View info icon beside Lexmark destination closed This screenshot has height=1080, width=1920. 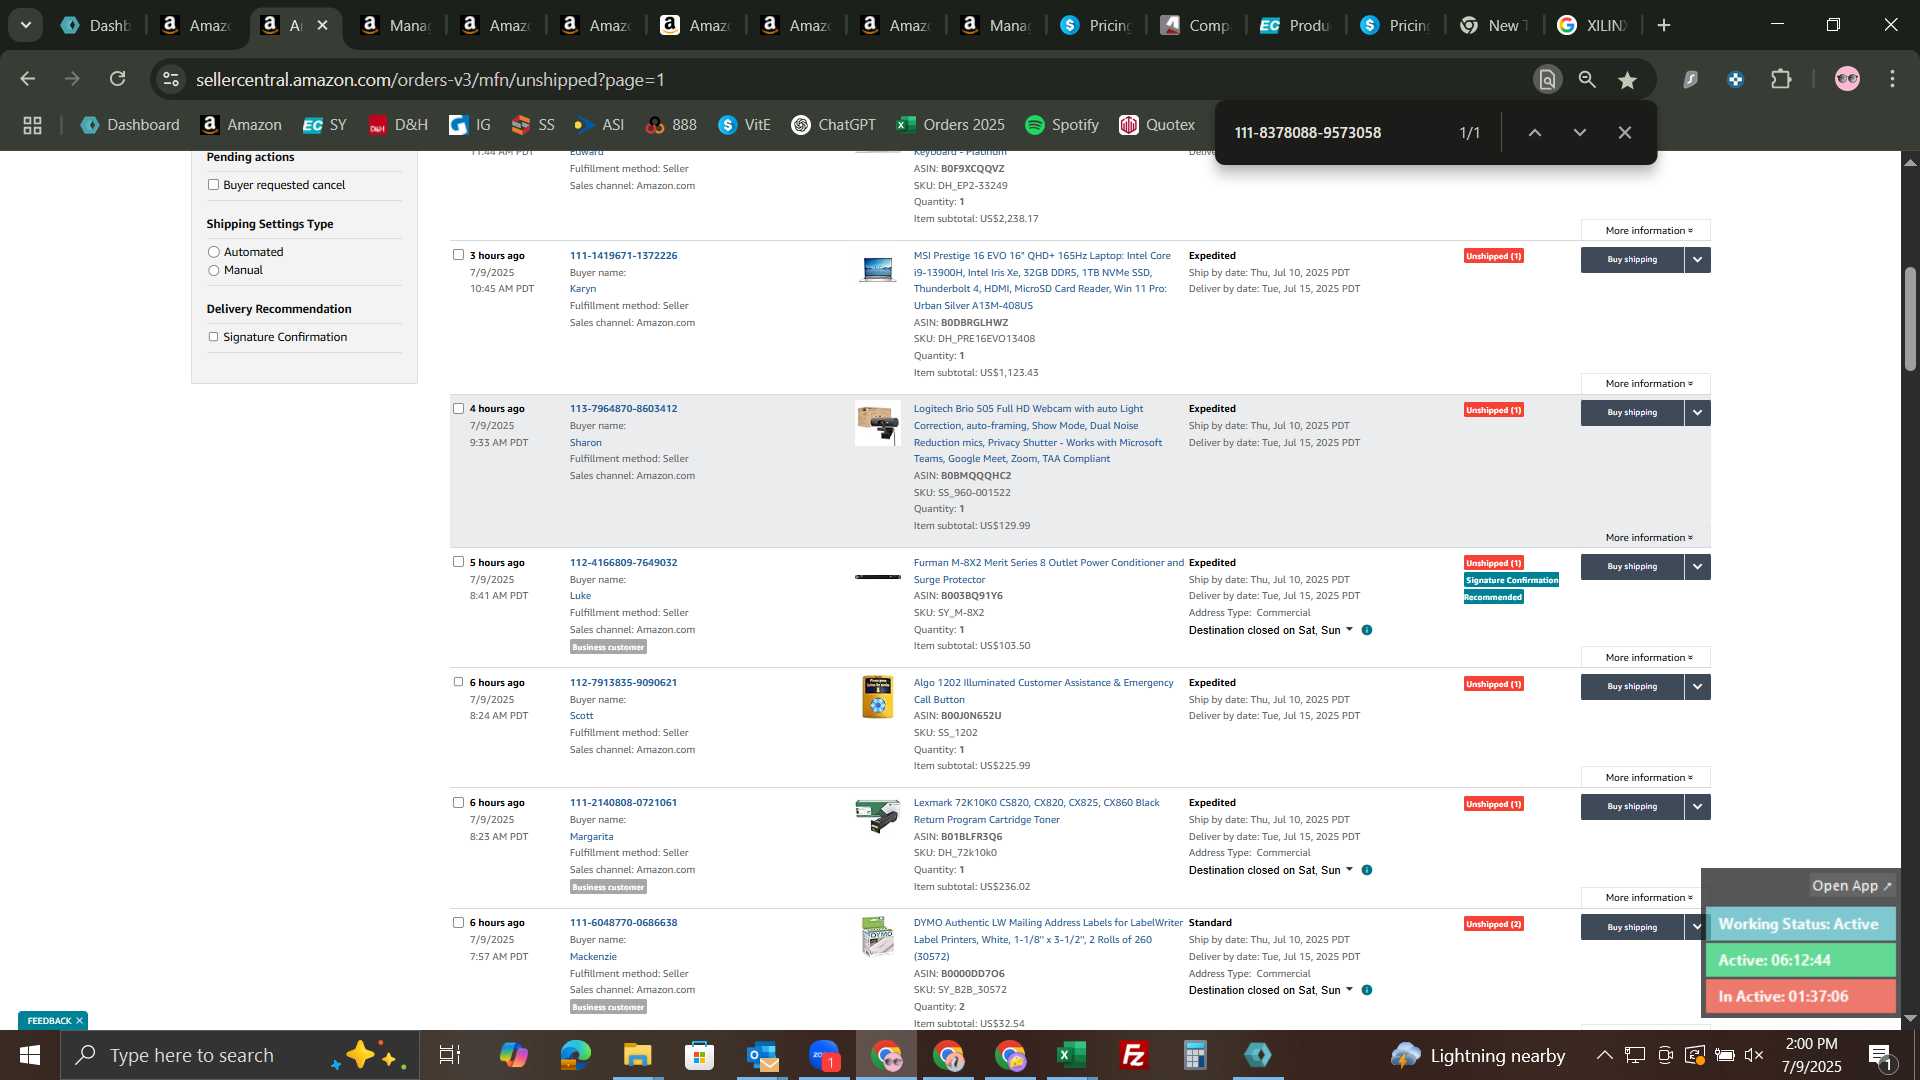click(1367, 870)
